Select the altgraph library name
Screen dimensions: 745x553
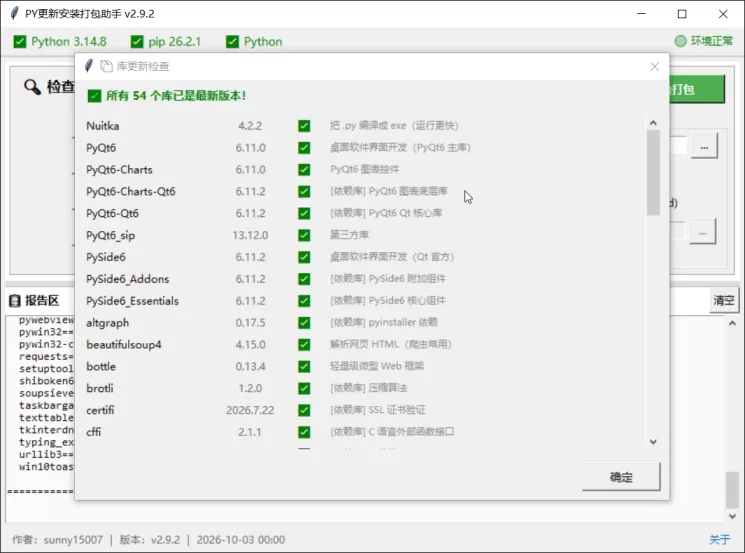click(x=107, y=323)
